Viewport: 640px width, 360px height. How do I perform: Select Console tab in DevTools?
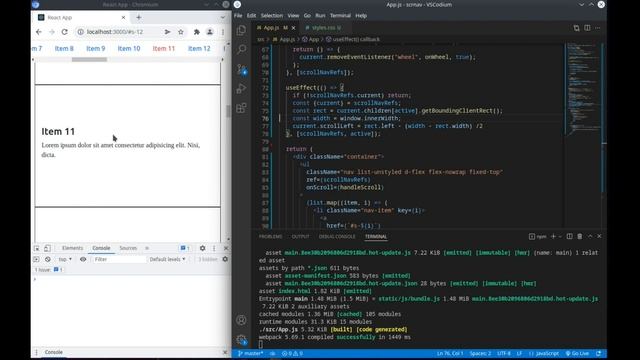click(101, 248)
